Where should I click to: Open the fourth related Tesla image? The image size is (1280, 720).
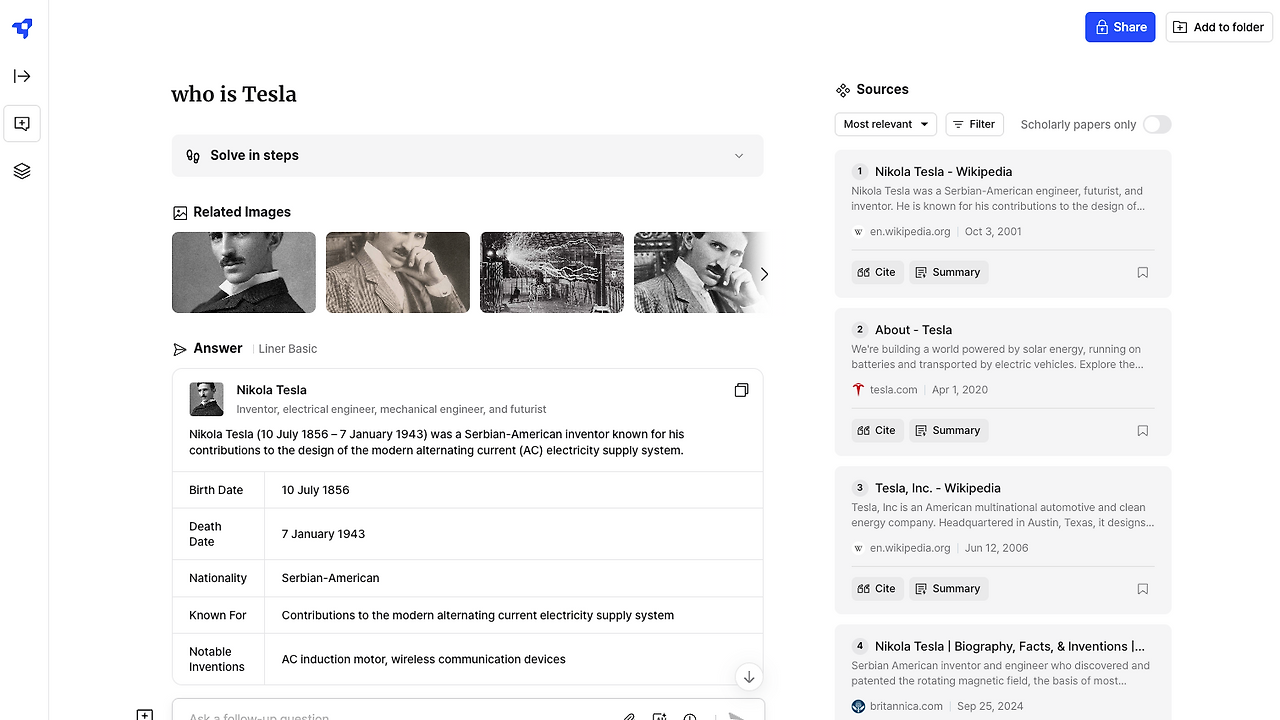click(699, 272)
